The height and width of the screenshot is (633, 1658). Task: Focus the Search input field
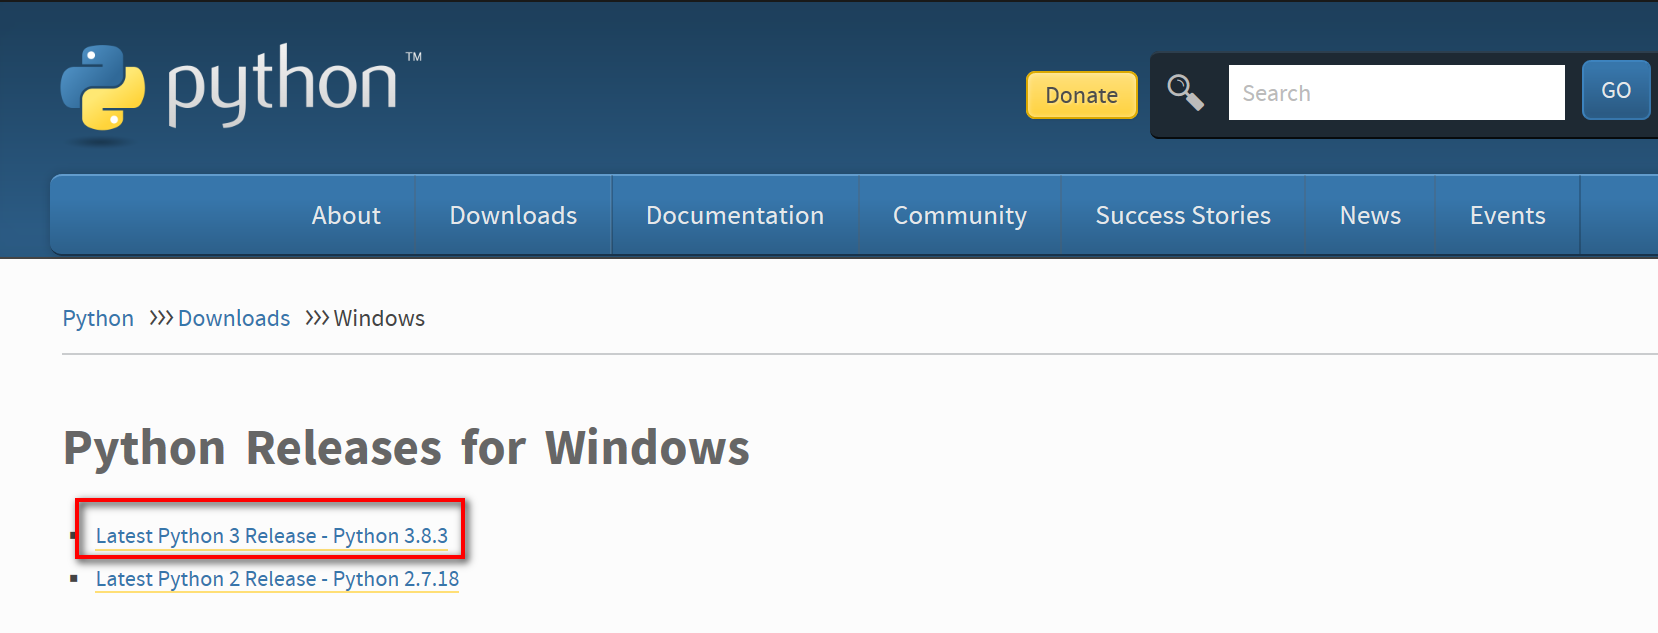1396,93
